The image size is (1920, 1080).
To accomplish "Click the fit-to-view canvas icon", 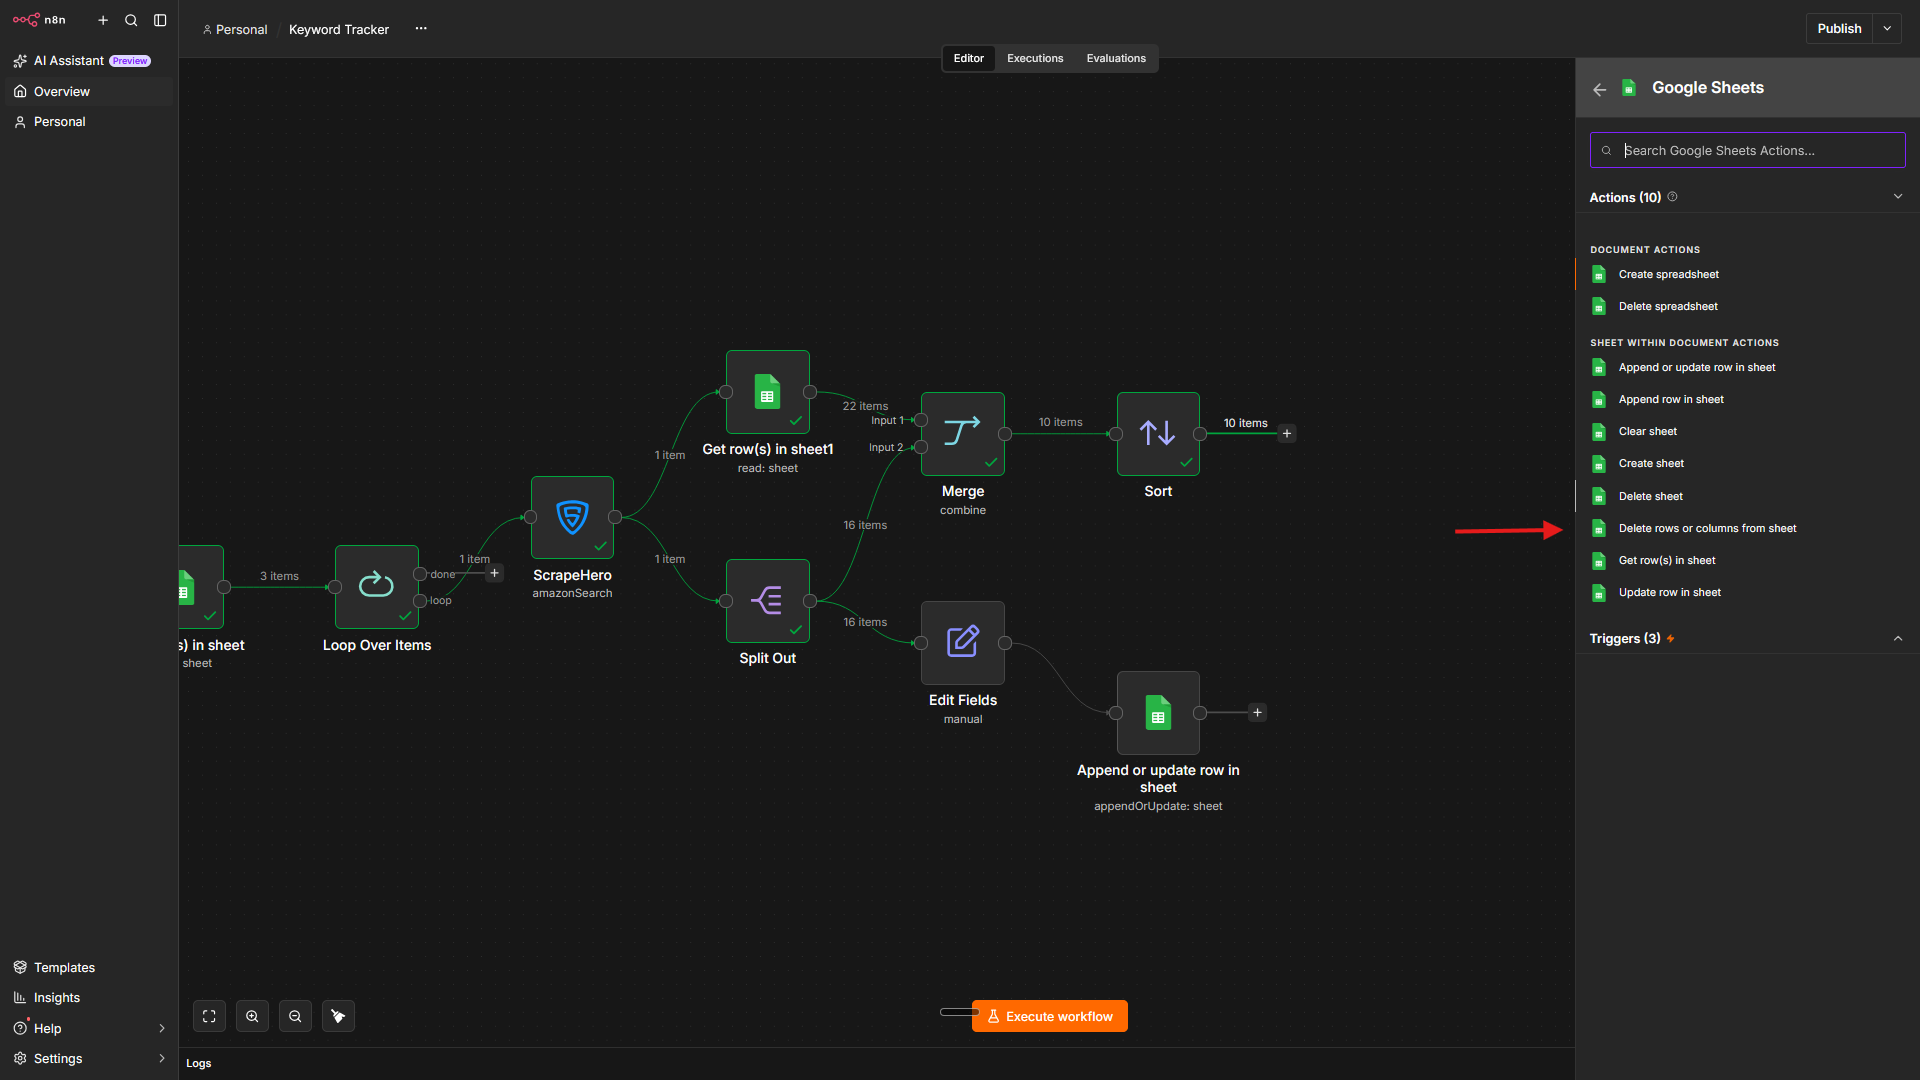I will coord(209,1016).
